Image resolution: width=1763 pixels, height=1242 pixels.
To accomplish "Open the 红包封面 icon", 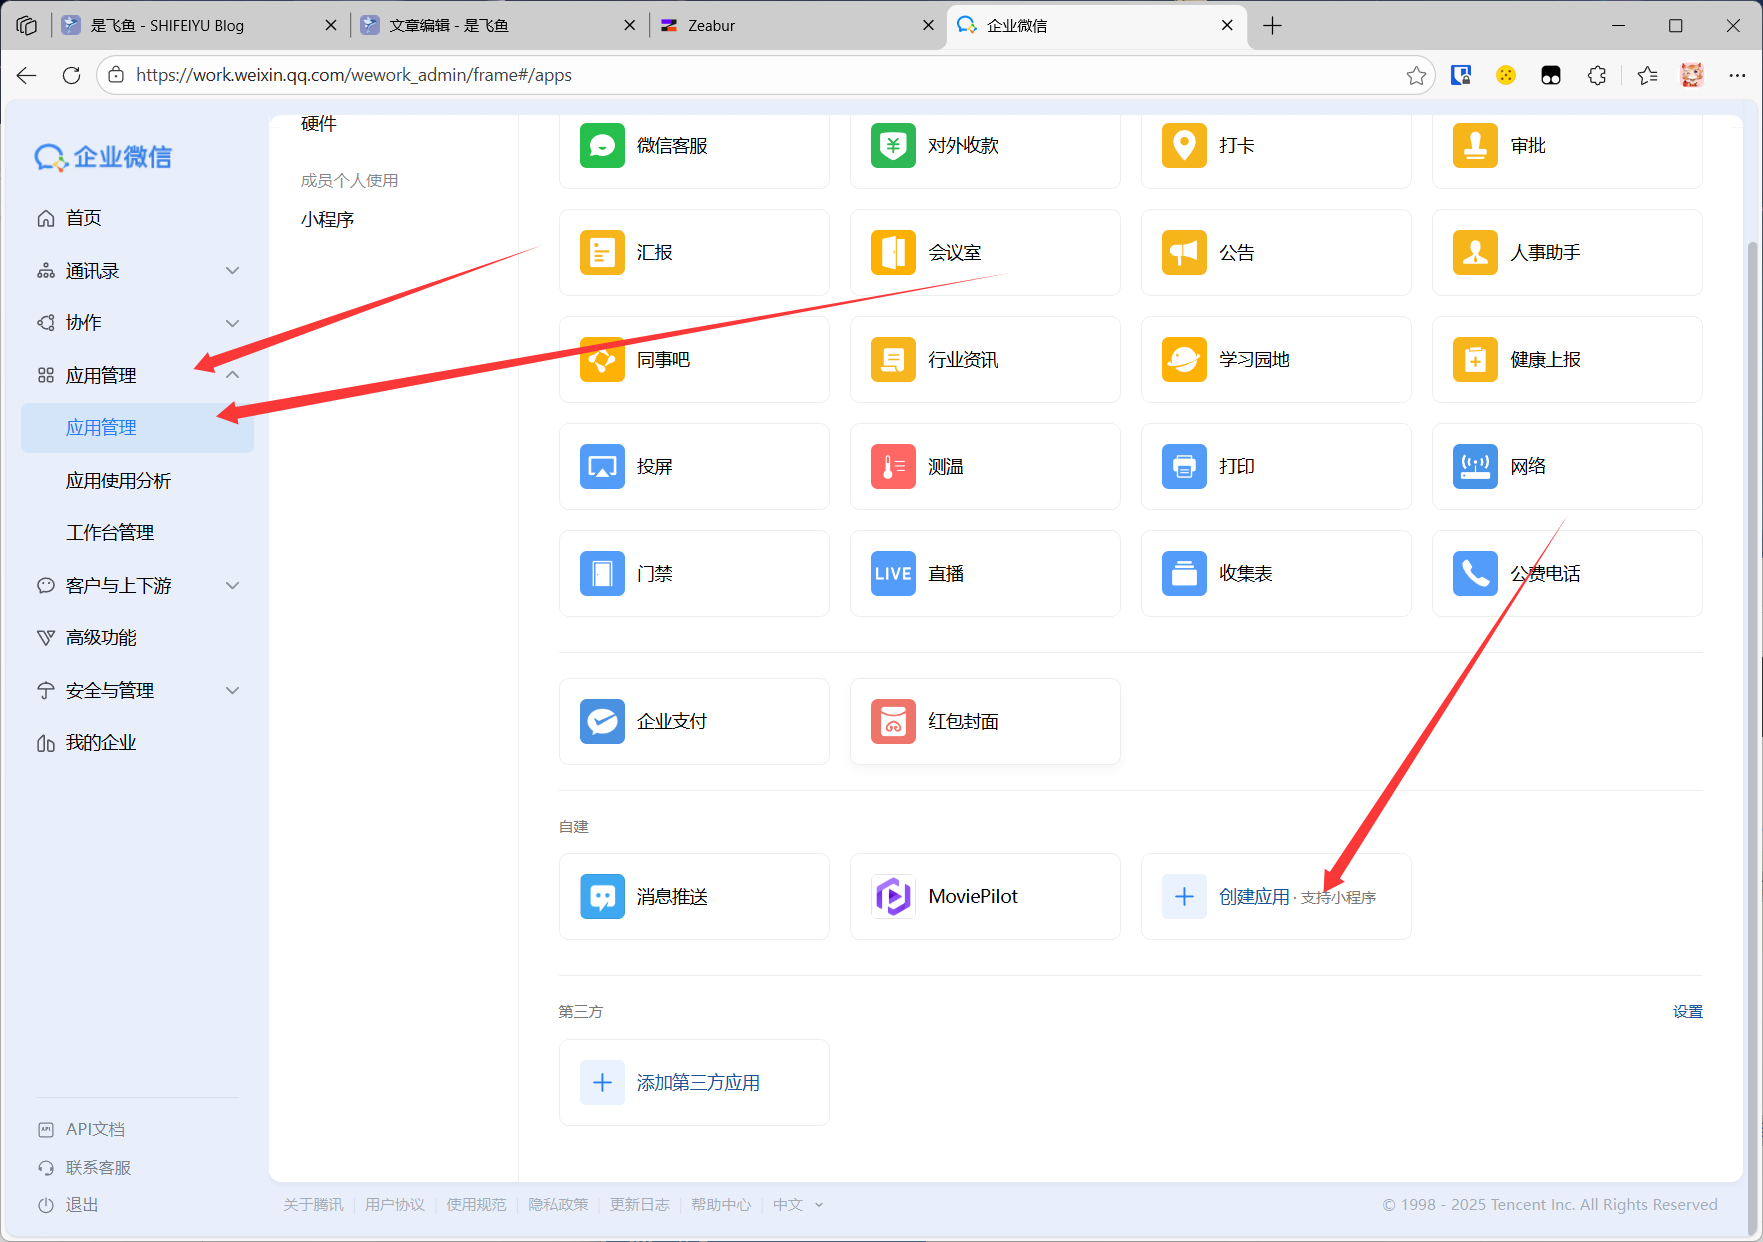I will pyautogui.click(x=893, y=722).
